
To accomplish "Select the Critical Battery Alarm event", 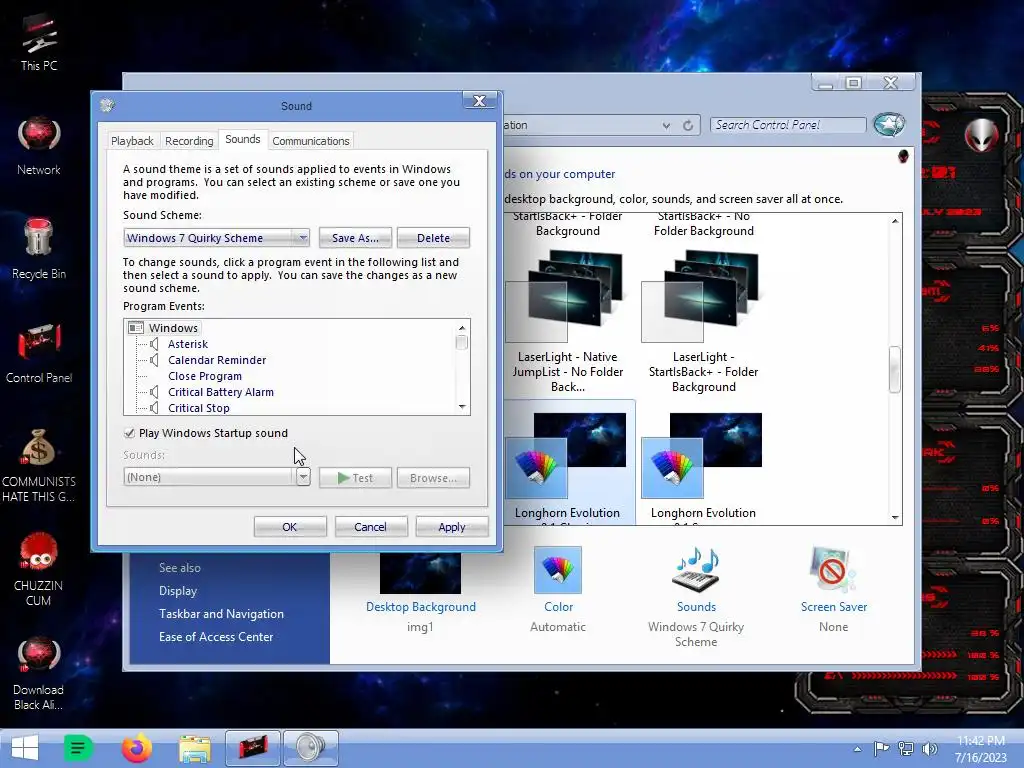I will tap(221, 392).
